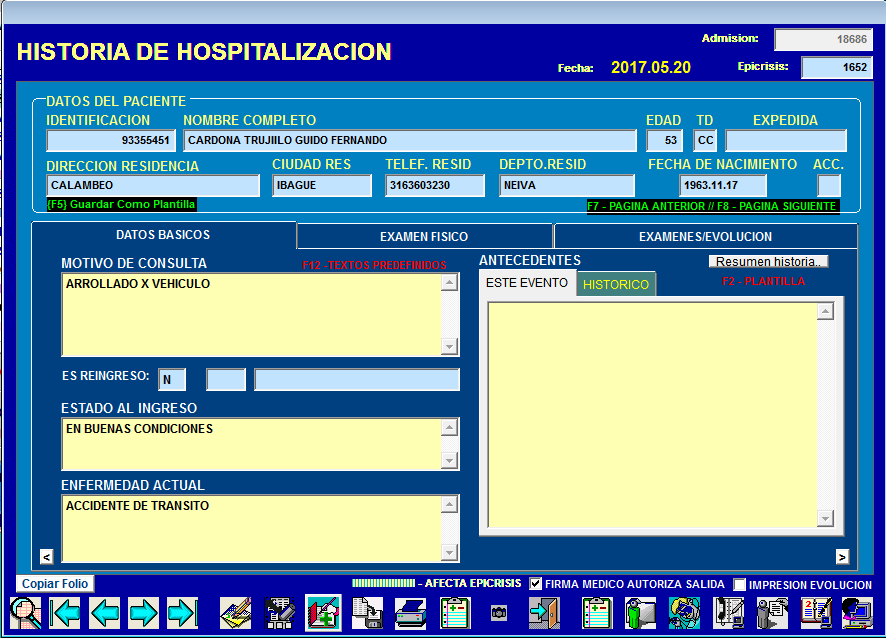Screen dimensions: 886x638
Task: Click page previous/next F7 F8 label
Action: click(712, 206)
